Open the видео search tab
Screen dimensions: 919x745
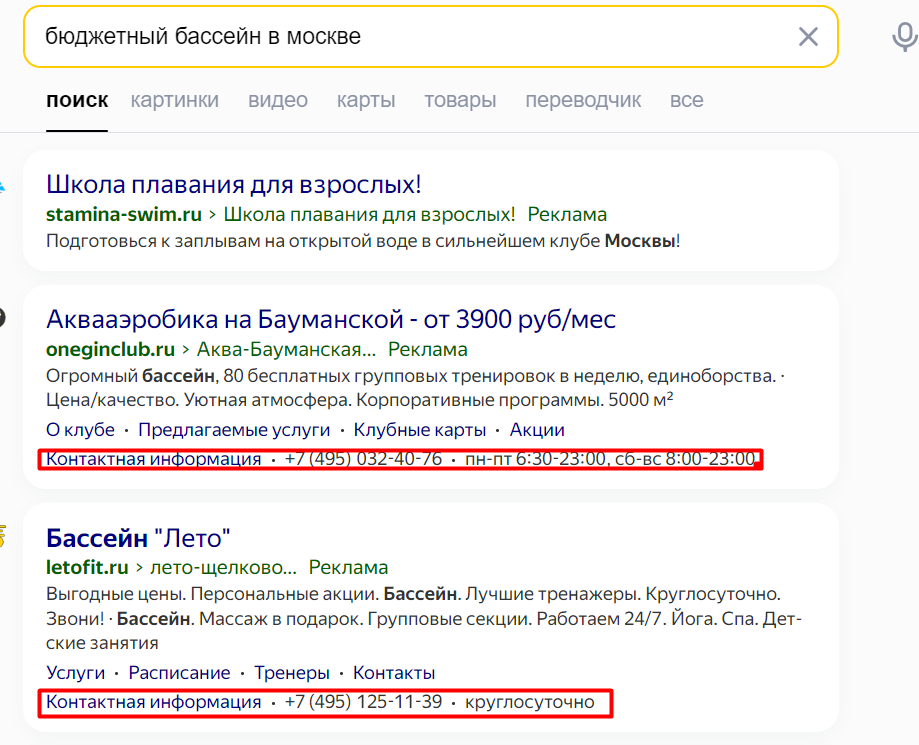click(277, 100)
